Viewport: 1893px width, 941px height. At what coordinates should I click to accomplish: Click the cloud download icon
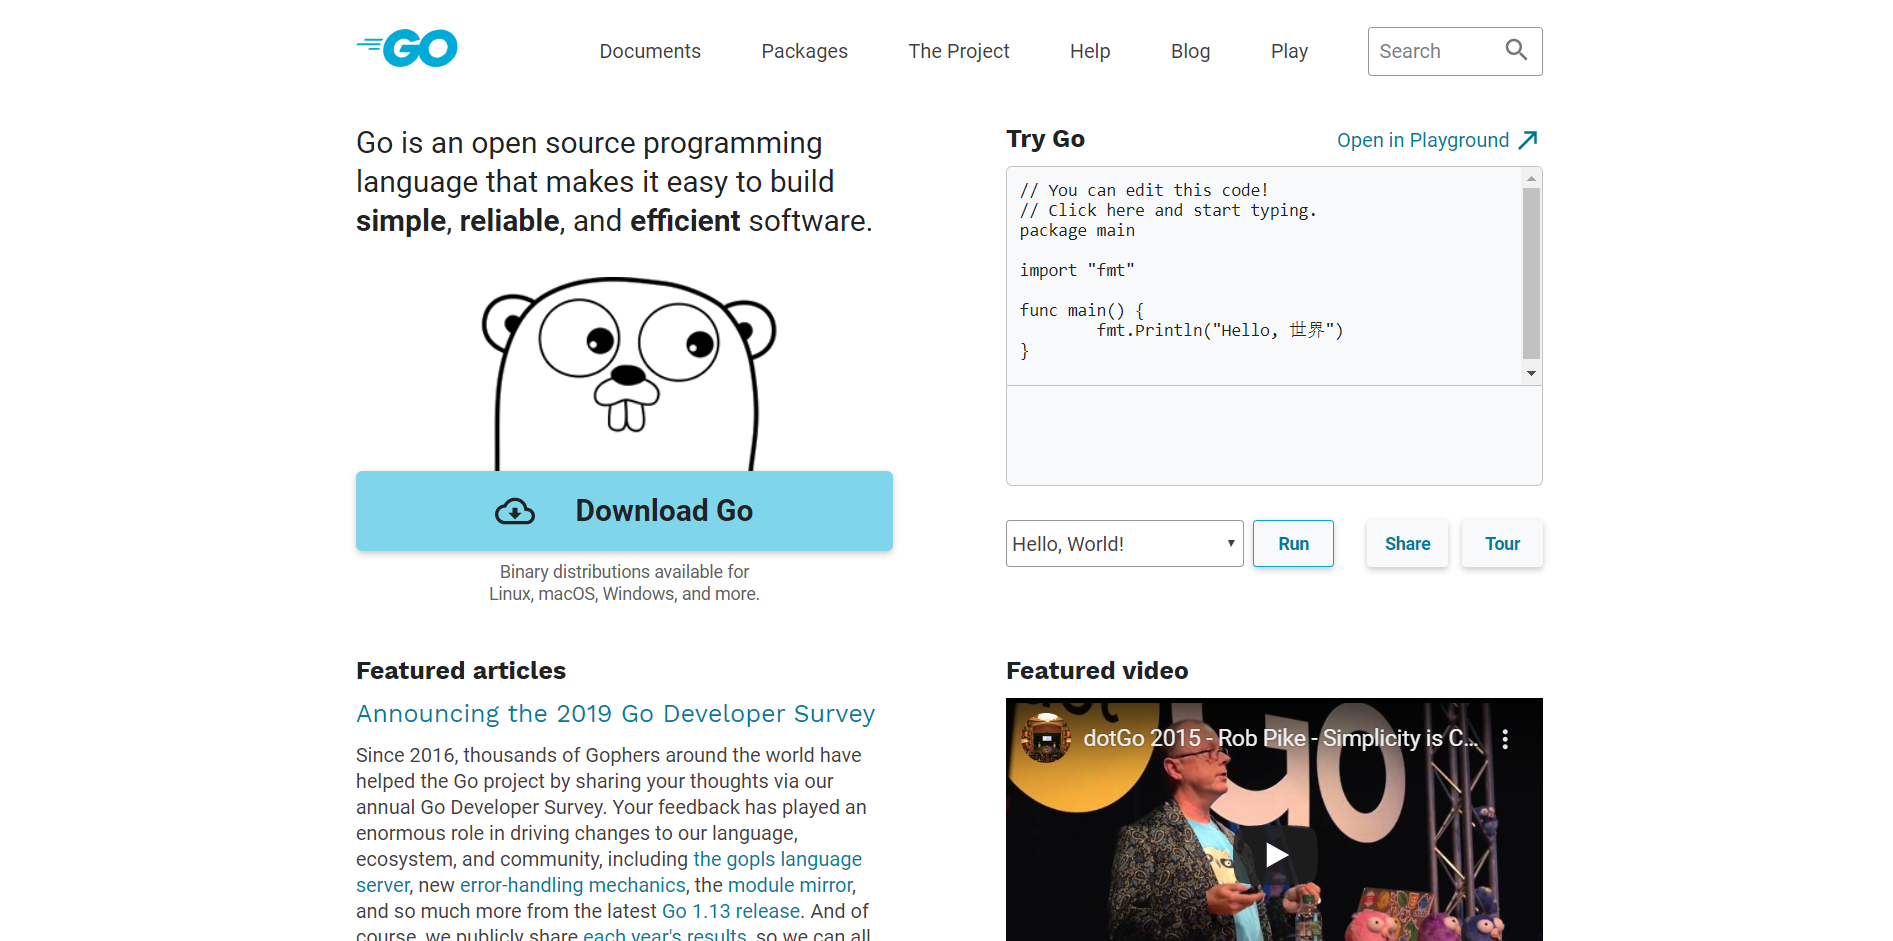(x=515, y=512)
